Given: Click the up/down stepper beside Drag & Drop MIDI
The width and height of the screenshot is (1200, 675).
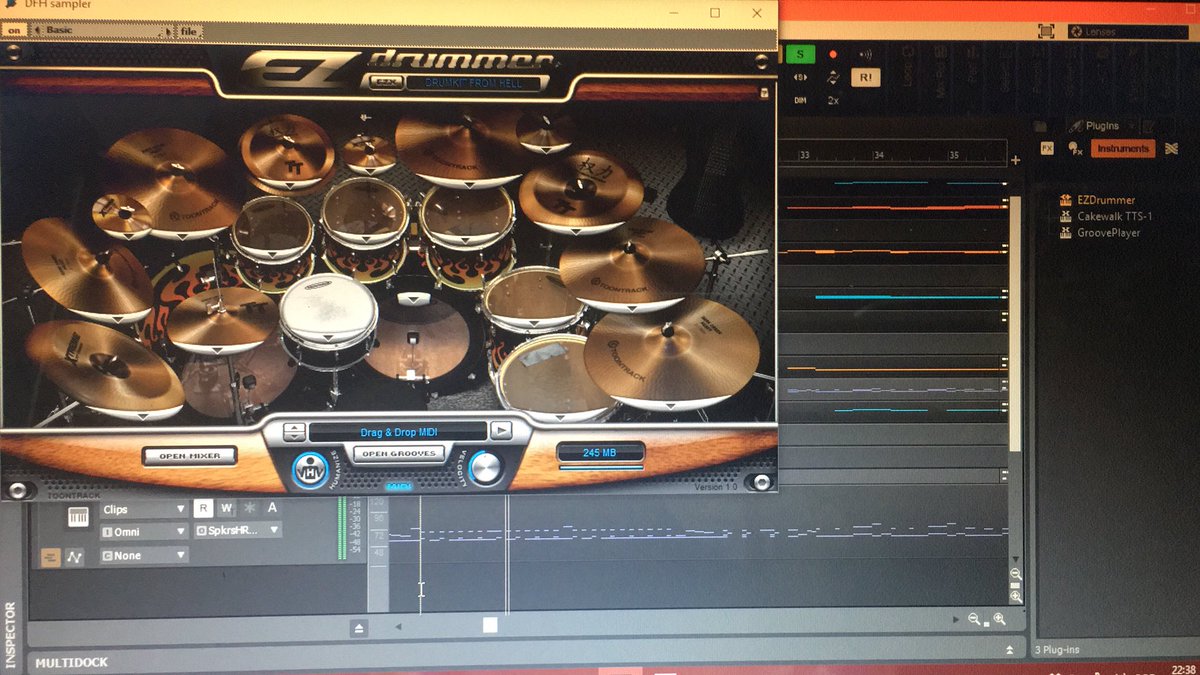Looking at the screenshot, I should 294,432.
